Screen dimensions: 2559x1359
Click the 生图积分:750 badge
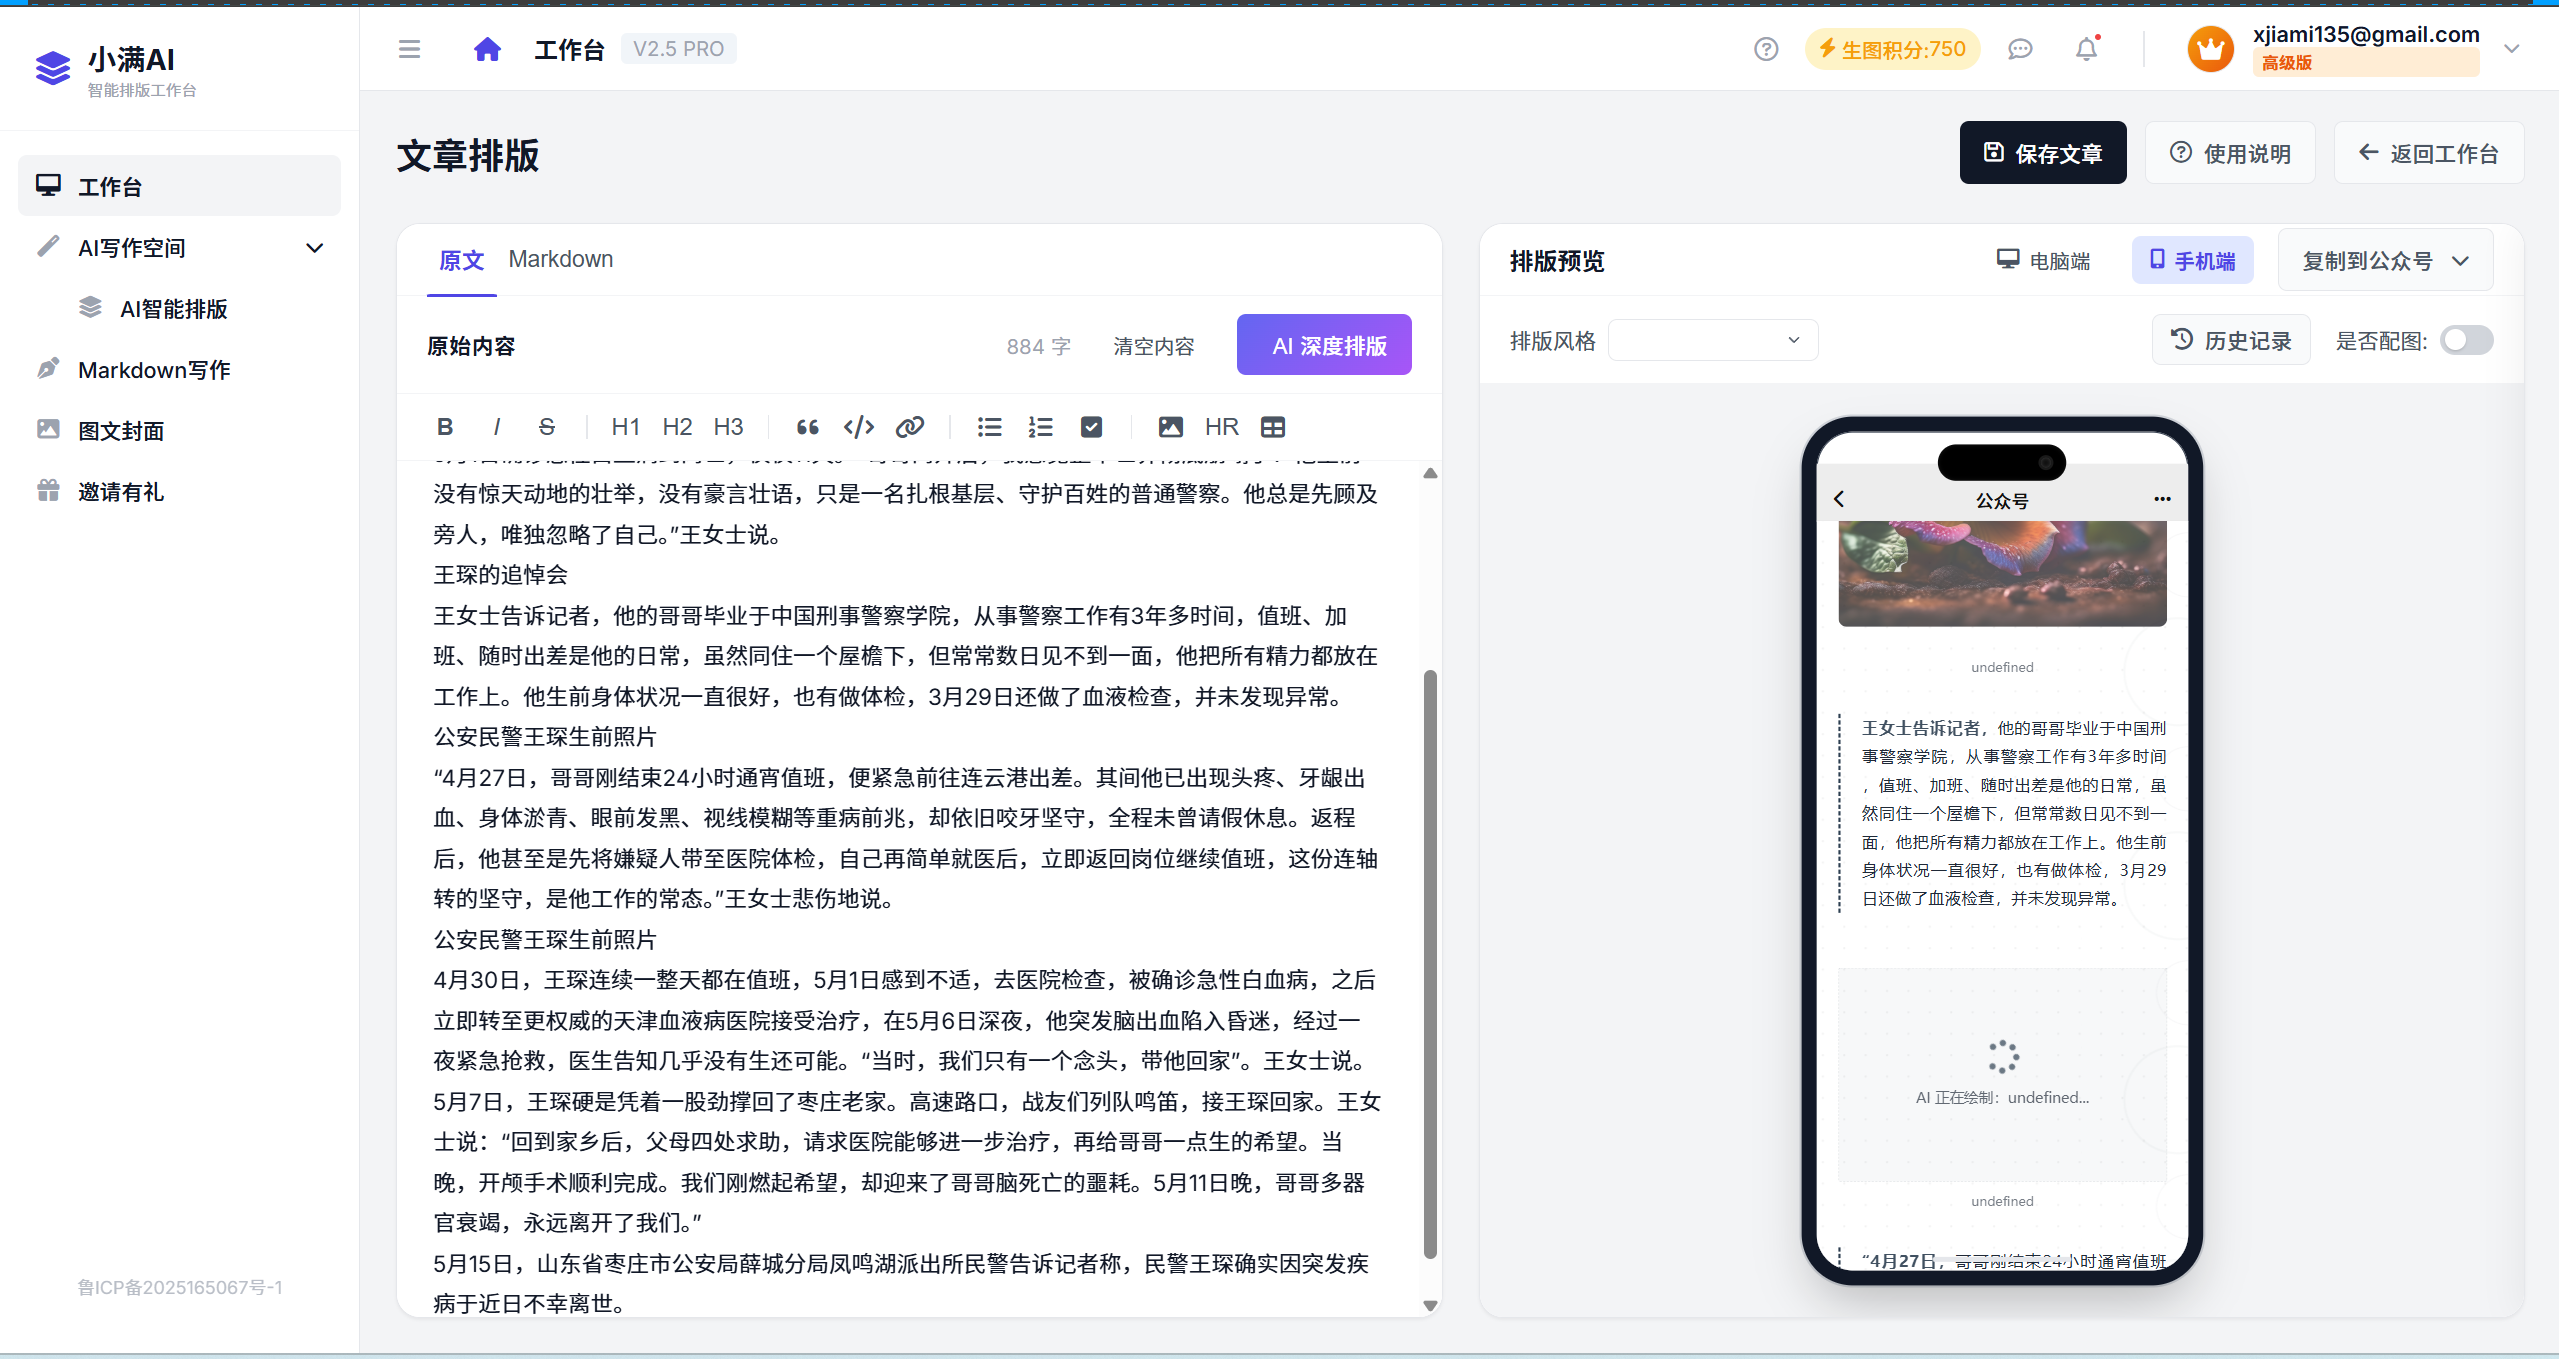pyautogui.click(x=1892, y=49)
